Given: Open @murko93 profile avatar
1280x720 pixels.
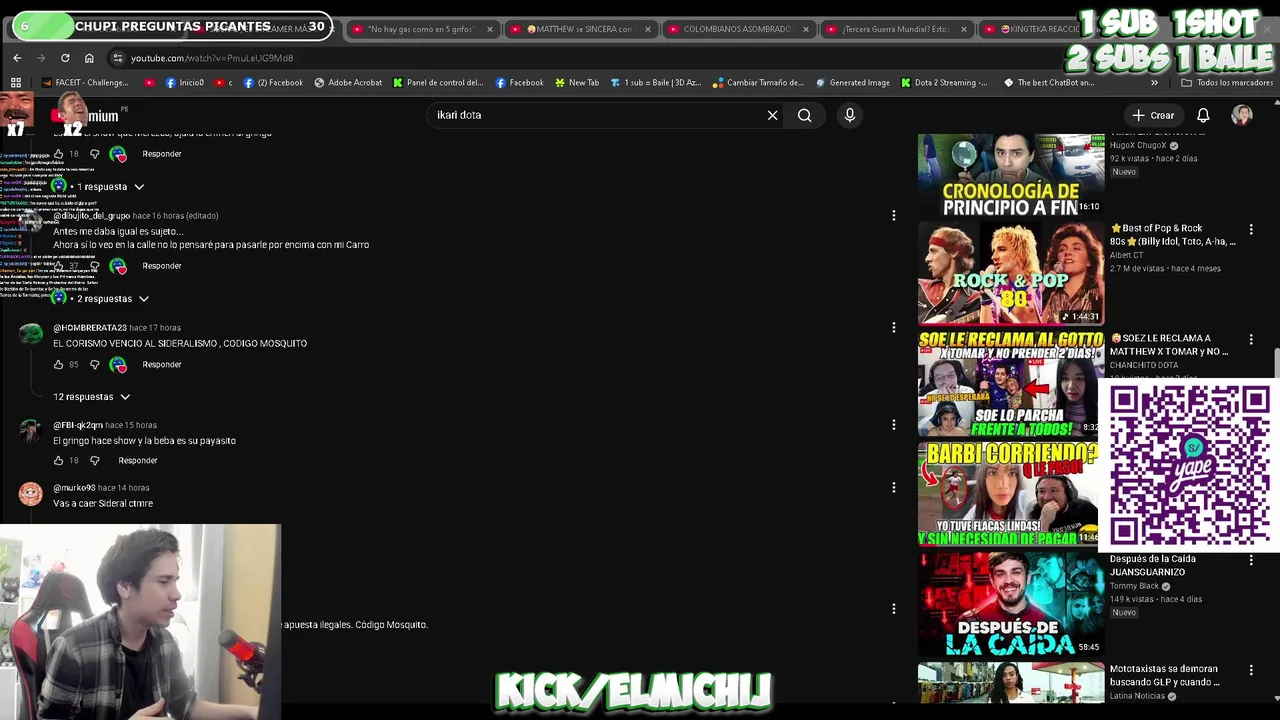Looking at the screenshot, I should [x=31, y=494].
